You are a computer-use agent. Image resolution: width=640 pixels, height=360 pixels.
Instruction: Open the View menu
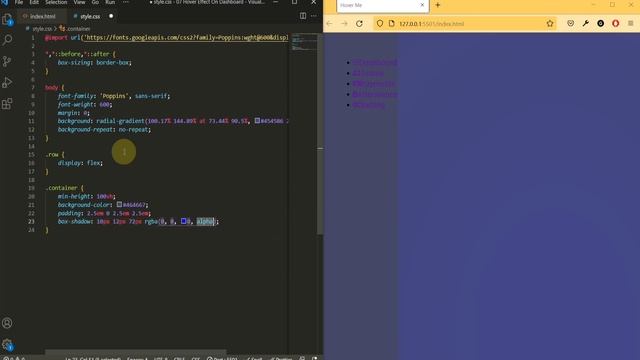point(79,2)
